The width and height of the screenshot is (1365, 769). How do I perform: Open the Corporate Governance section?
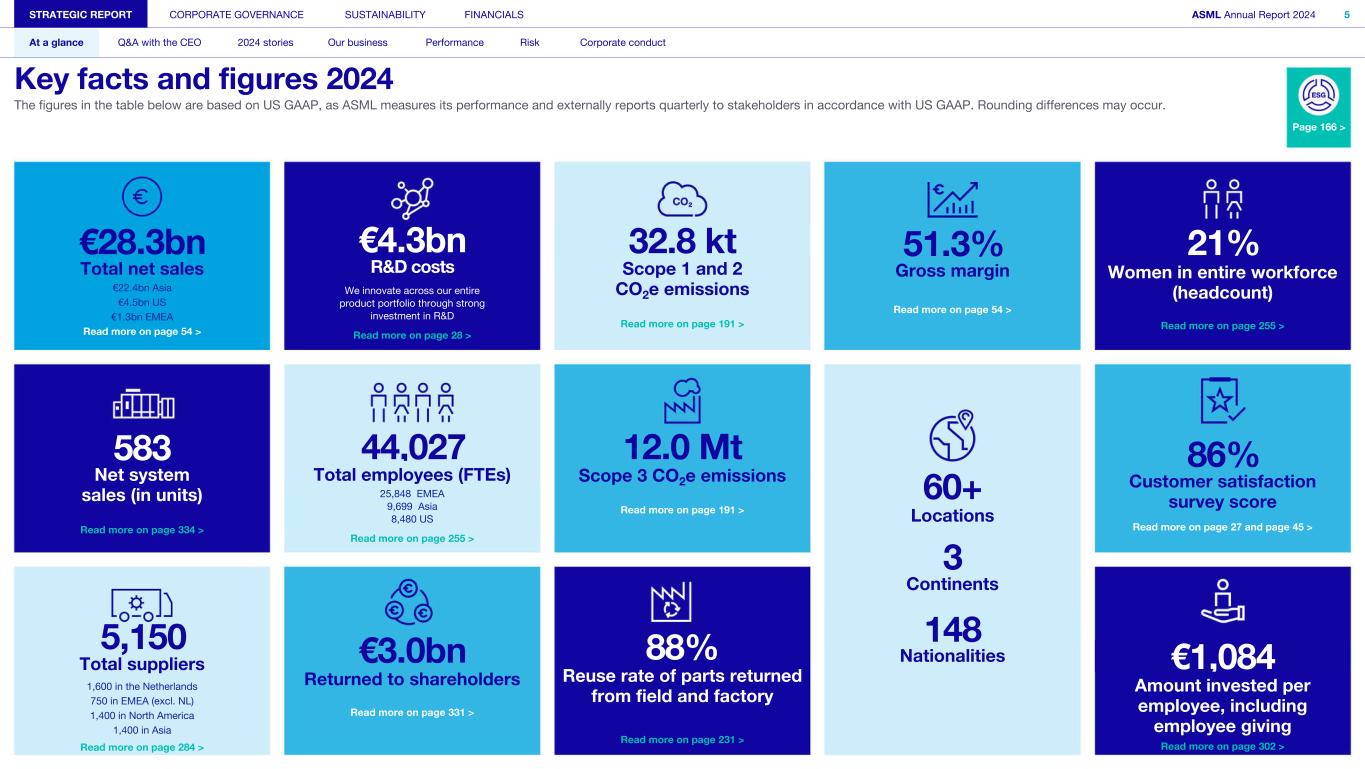click(237, 14)
